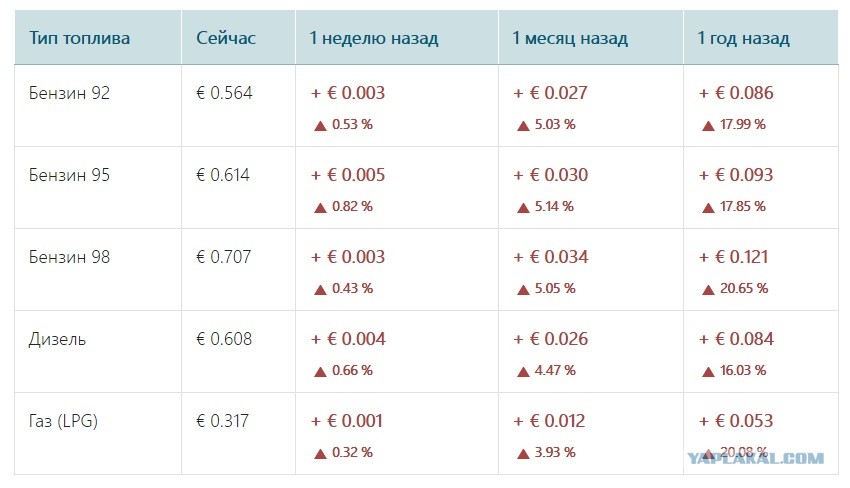Screen dimensions: 850x488
Task: Select the 'Сейчас' column header
Action: pos(226,38)
